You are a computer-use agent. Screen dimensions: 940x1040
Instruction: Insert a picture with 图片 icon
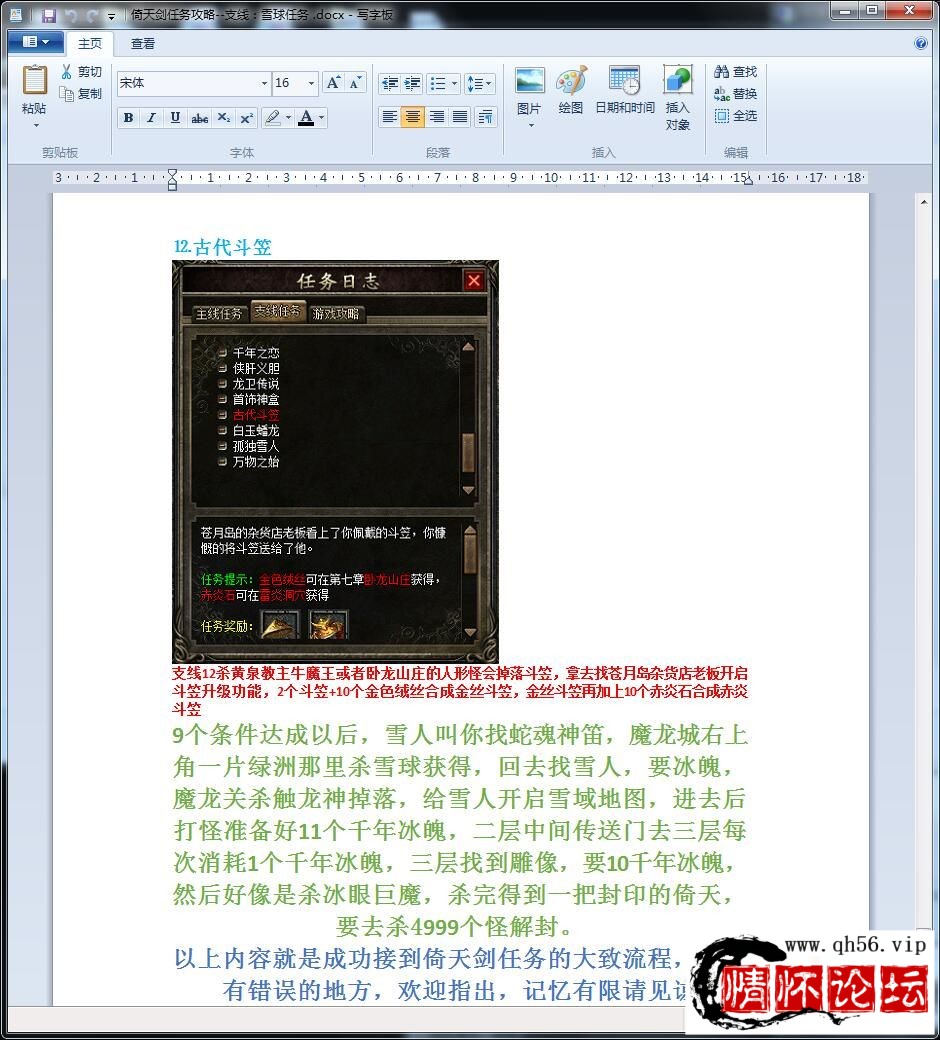[529, 81]
